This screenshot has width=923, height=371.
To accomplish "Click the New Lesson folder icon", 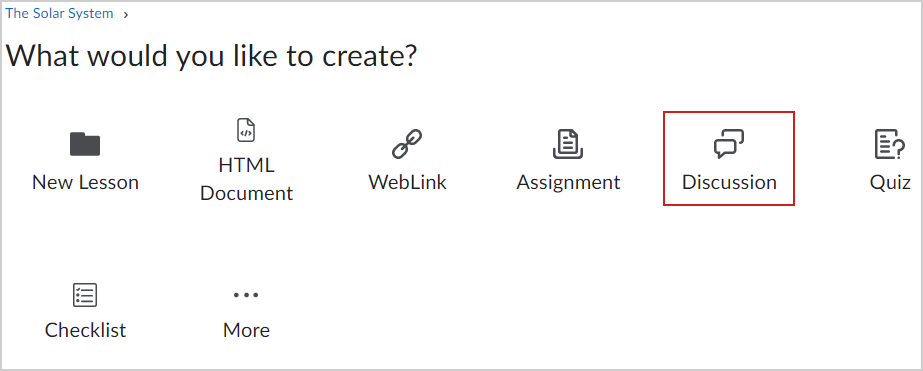I will [x=85, y=144].
